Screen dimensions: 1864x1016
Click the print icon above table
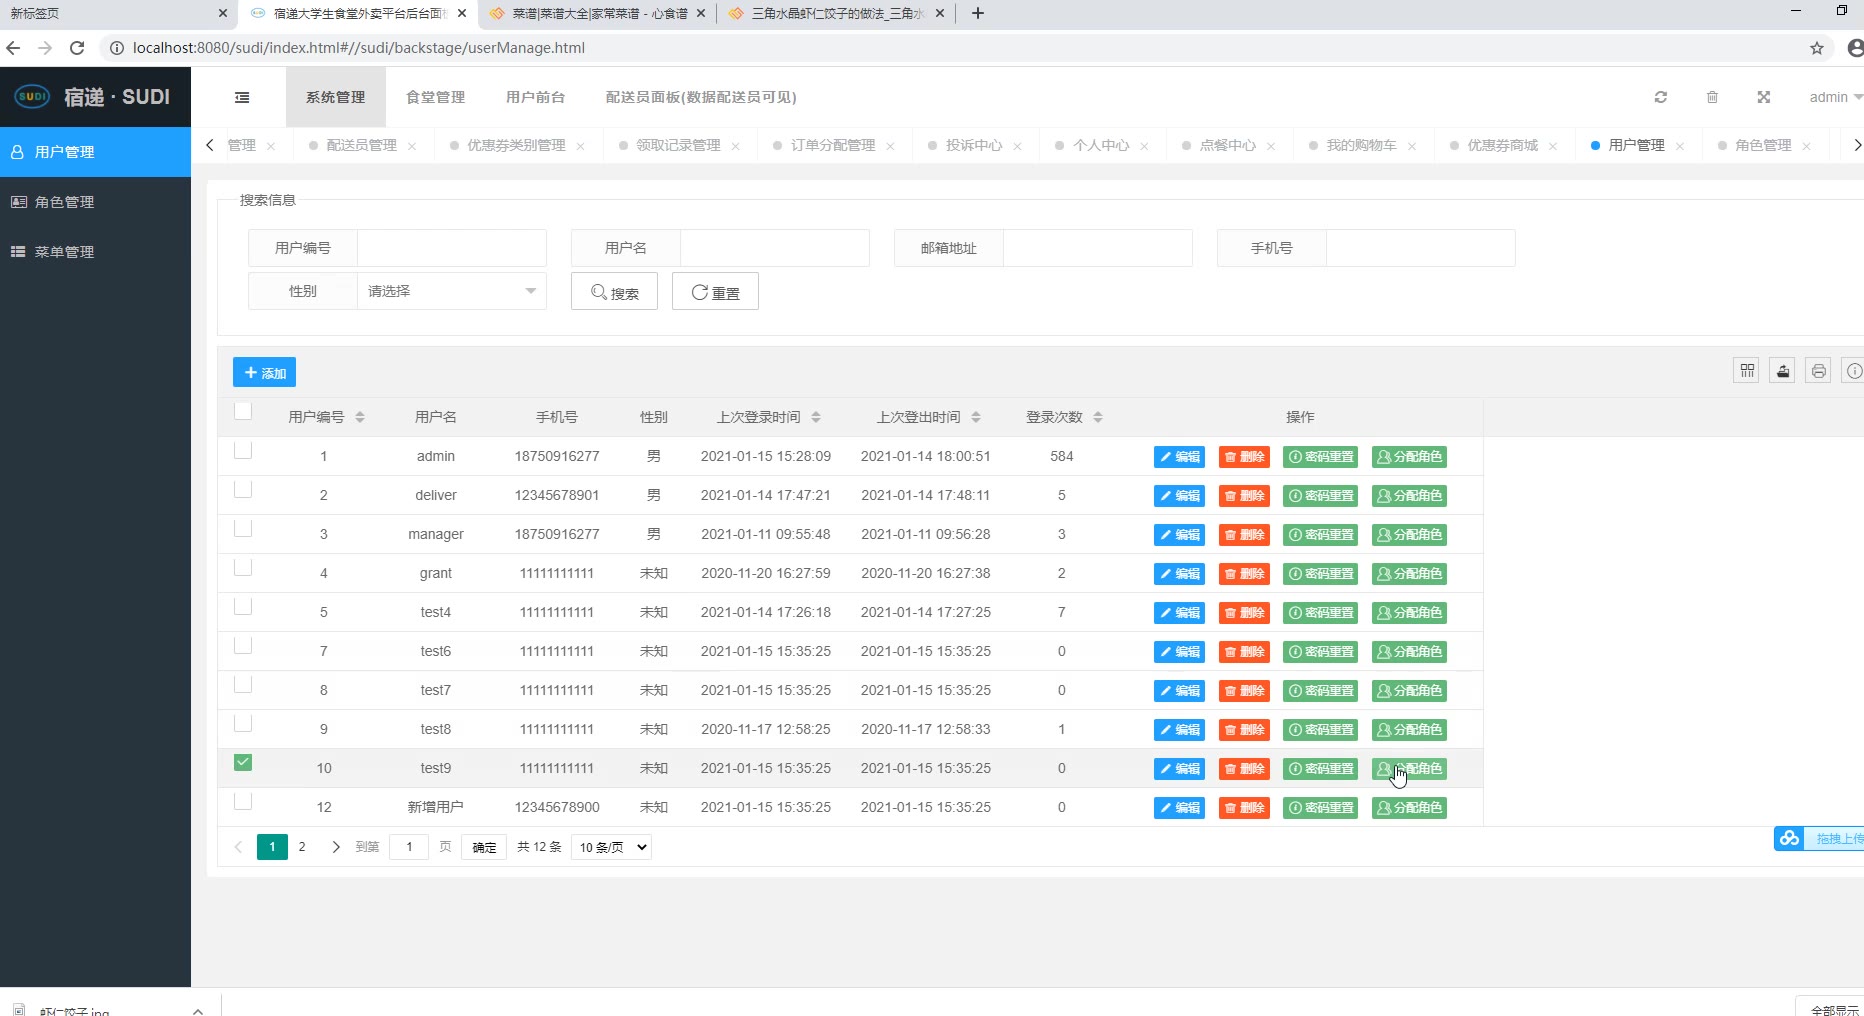(x=1819, y=371)
